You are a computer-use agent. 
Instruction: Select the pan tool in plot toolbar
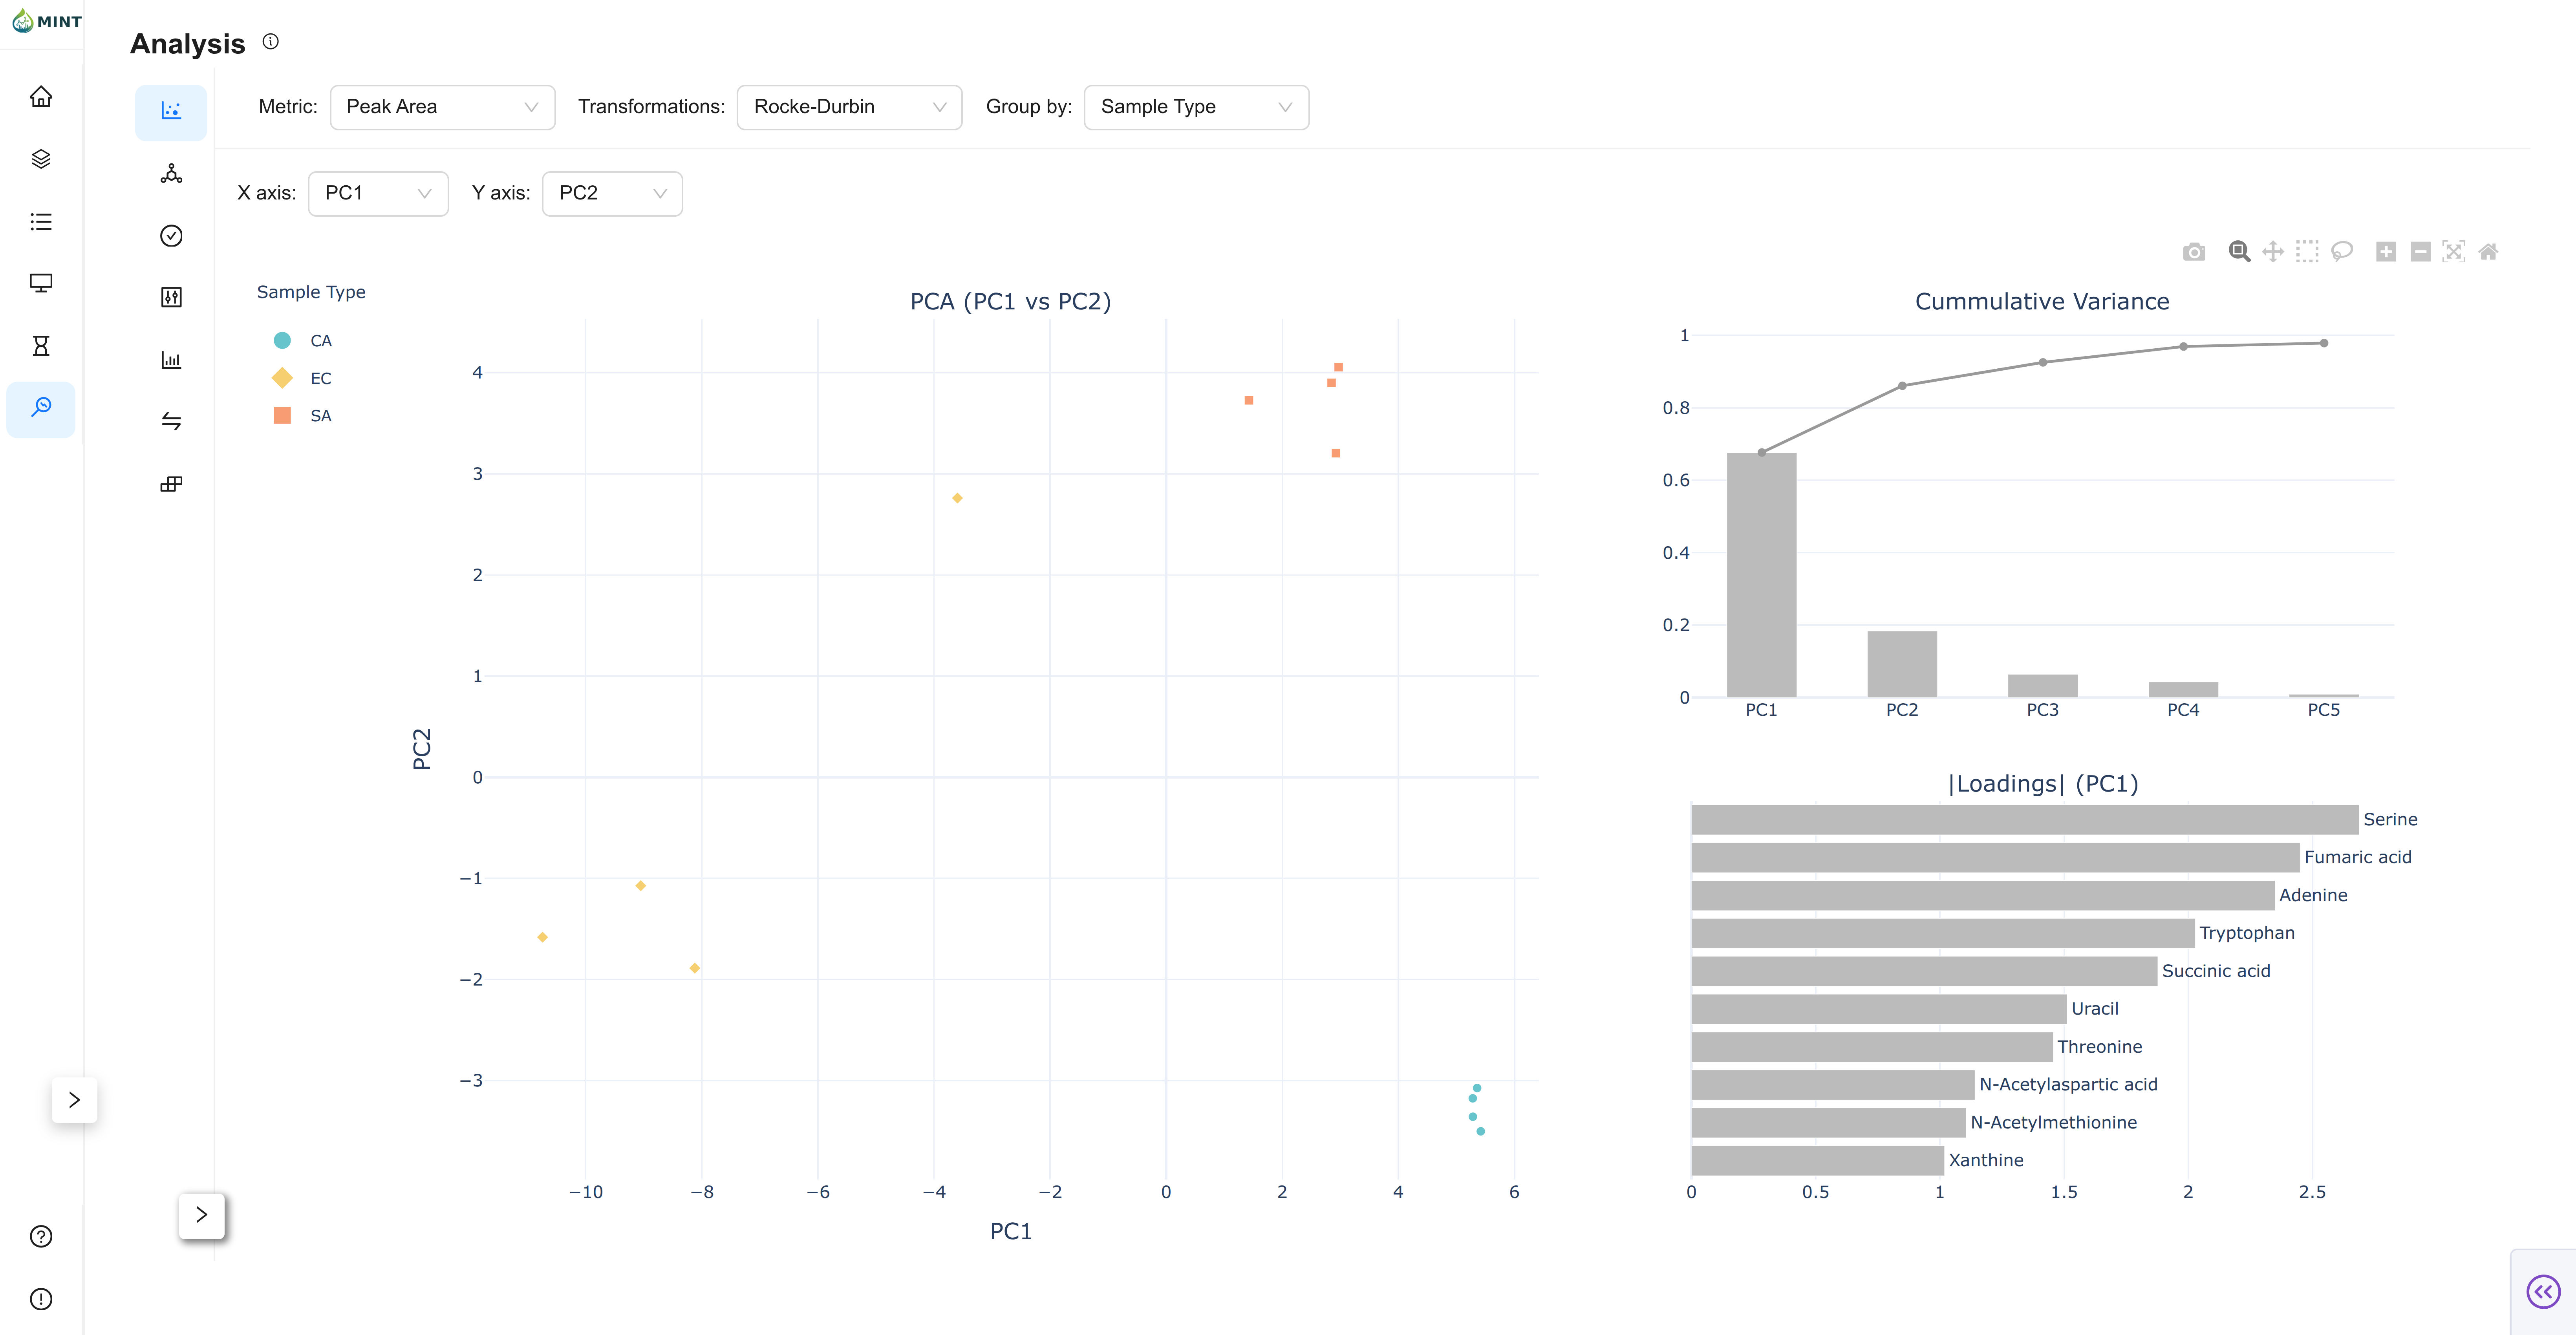(2273, 252)
